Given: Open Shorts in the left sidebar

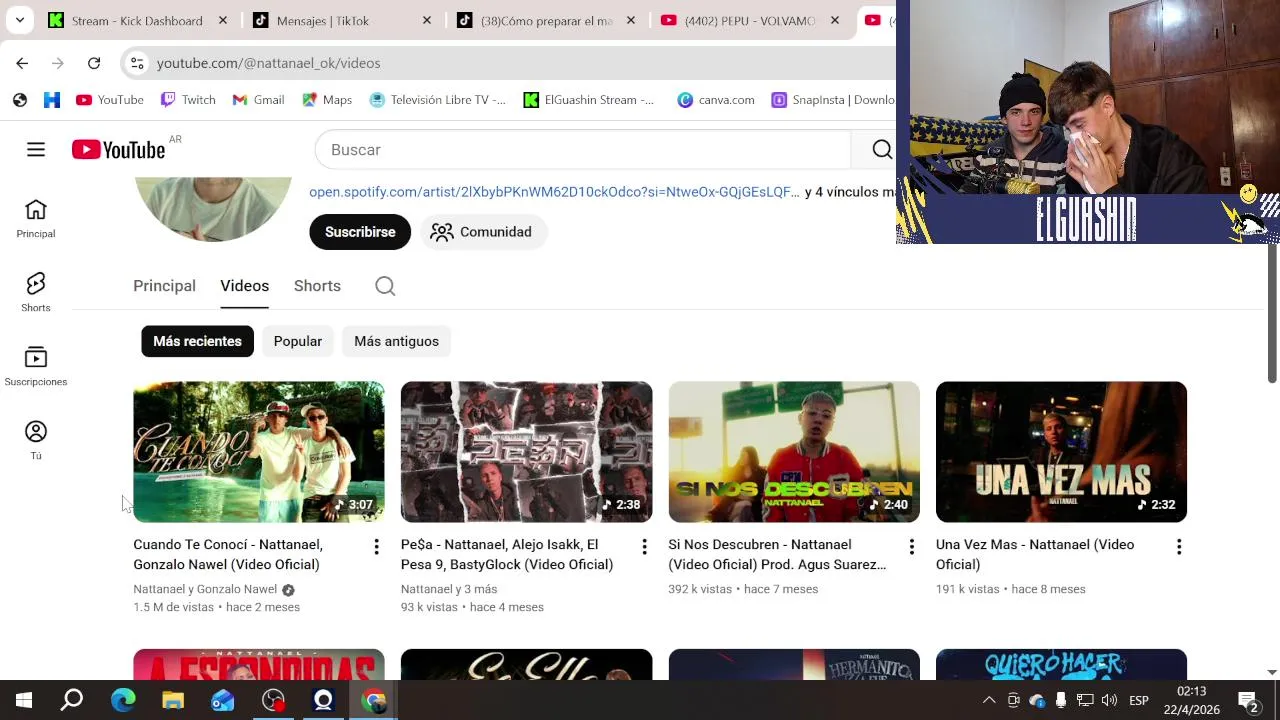Looking at the screenshot, I should (36, 293).
